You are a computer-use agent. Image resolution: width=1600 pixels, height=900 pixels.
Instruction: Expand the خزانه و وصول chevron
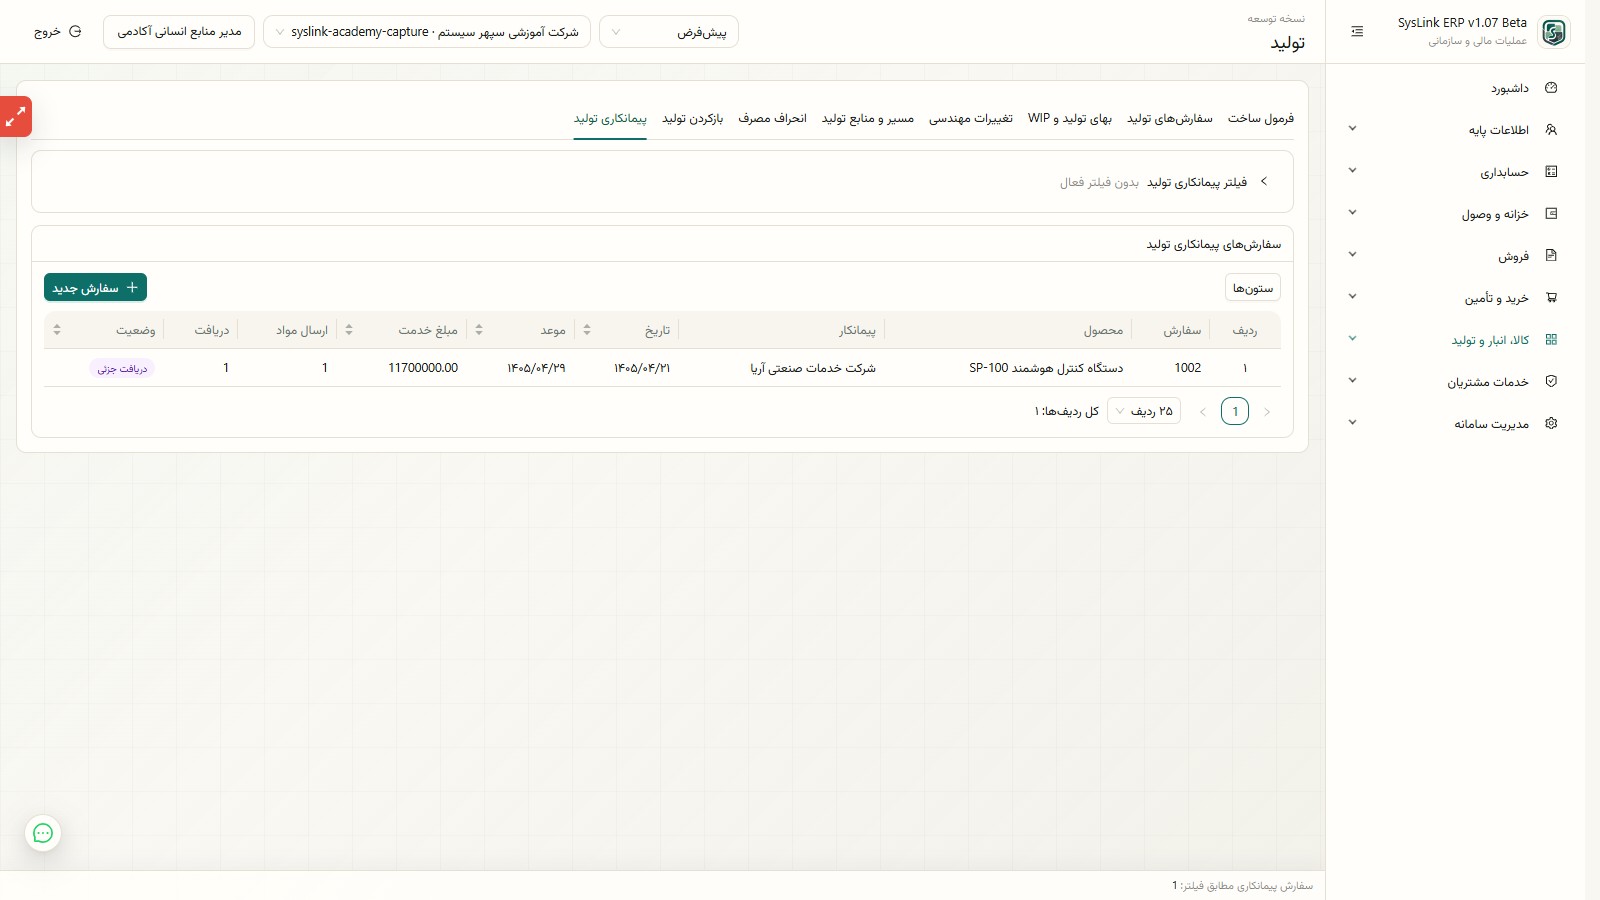(1352, 213)
